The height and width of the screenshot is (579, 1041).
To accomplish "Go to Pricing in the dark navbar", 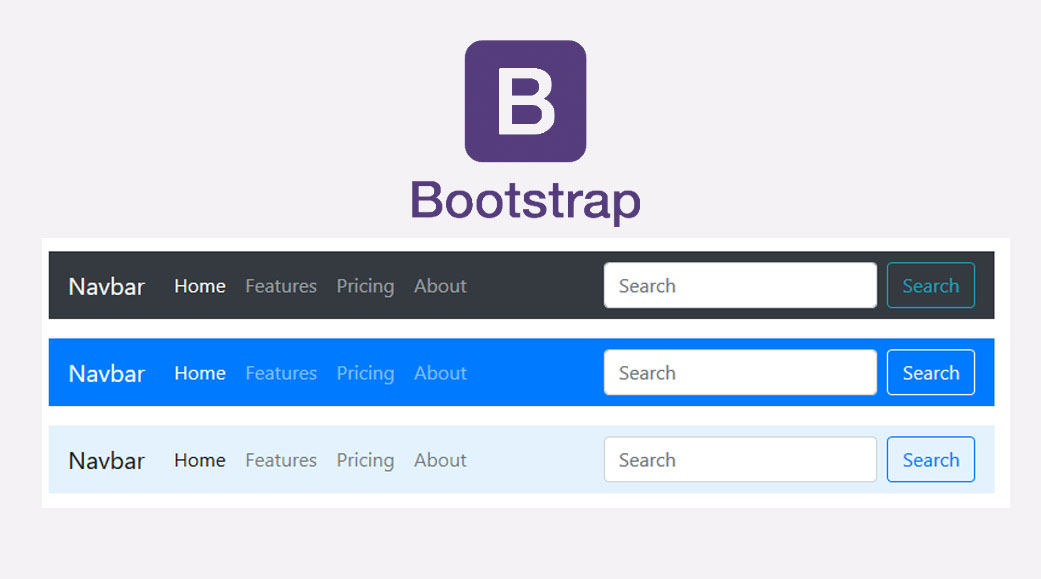I will point(365,286).
